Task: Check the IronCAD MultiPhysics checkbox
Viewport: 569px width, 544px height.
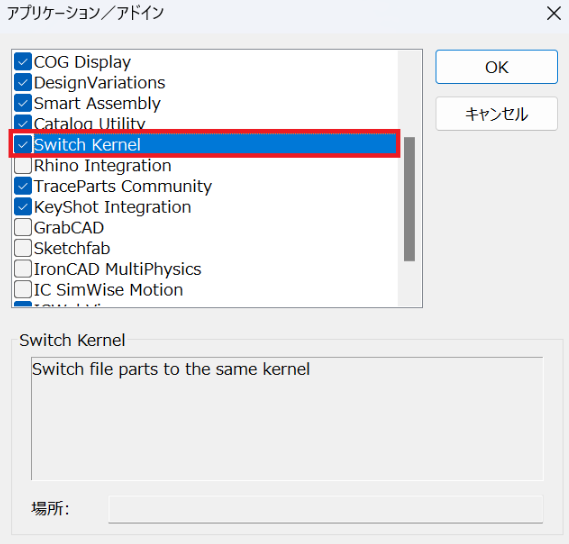Action: point(22,269)
